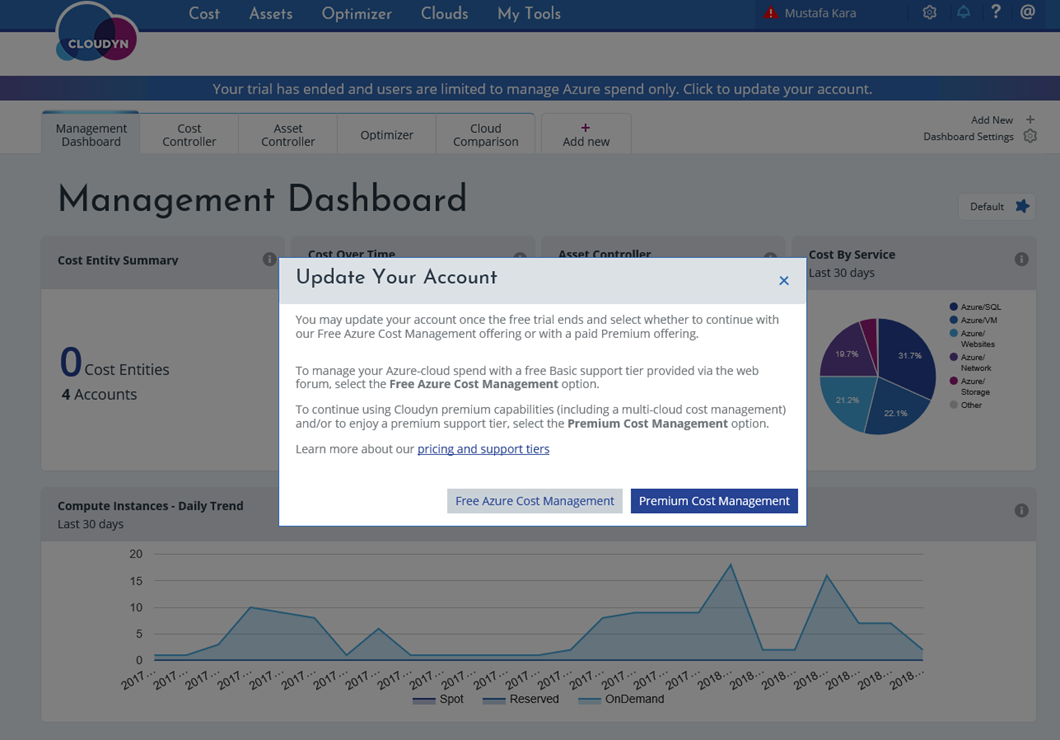Open the Assets menu

point(271,14)
